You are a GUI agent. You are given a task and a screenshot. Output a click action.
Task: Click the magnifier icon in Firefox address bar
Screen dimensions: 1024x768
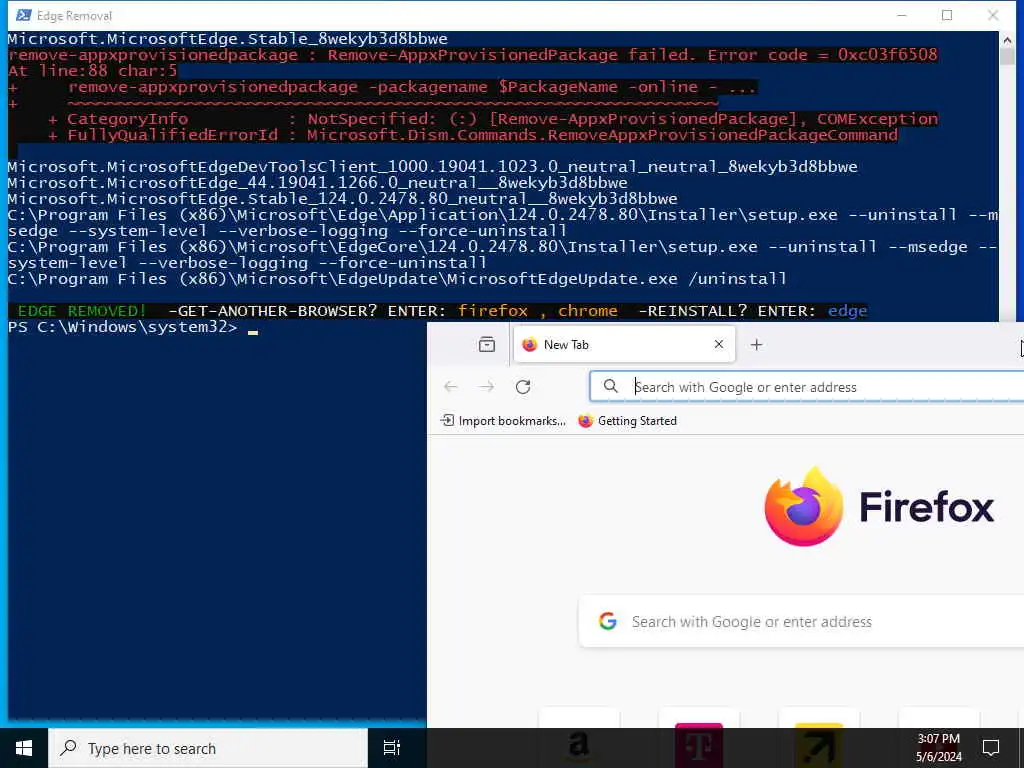611,386
